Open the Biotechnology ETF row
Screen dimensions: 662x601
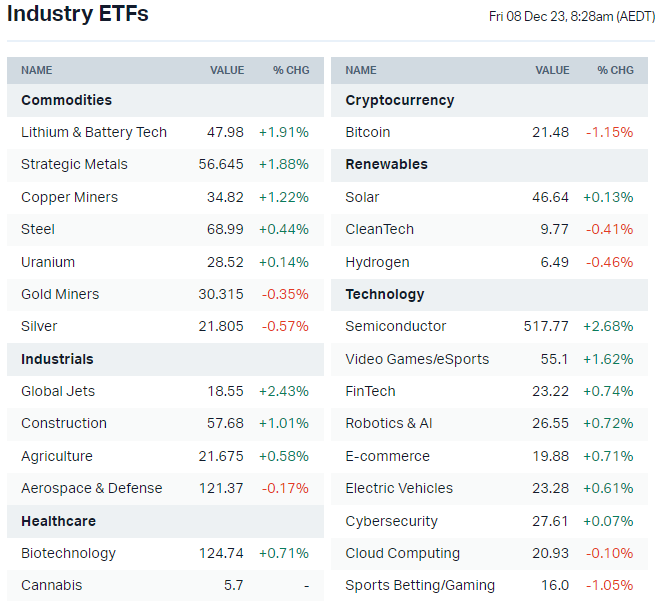(x=68, y=553)
